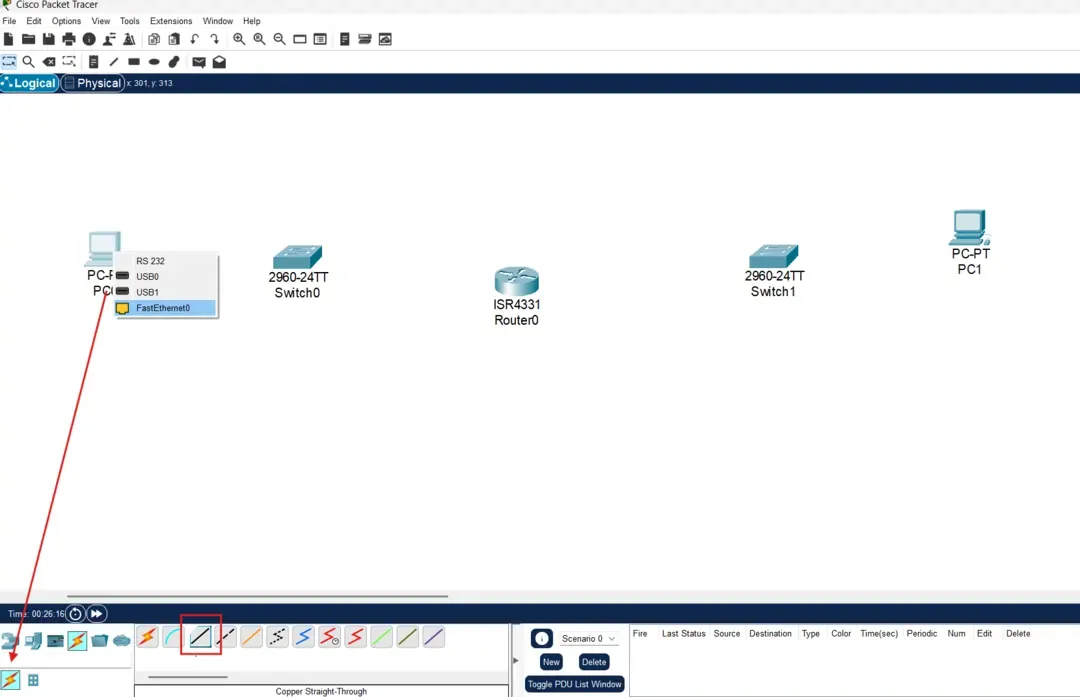Select the Coaxial blue cable

pos(304,637)
